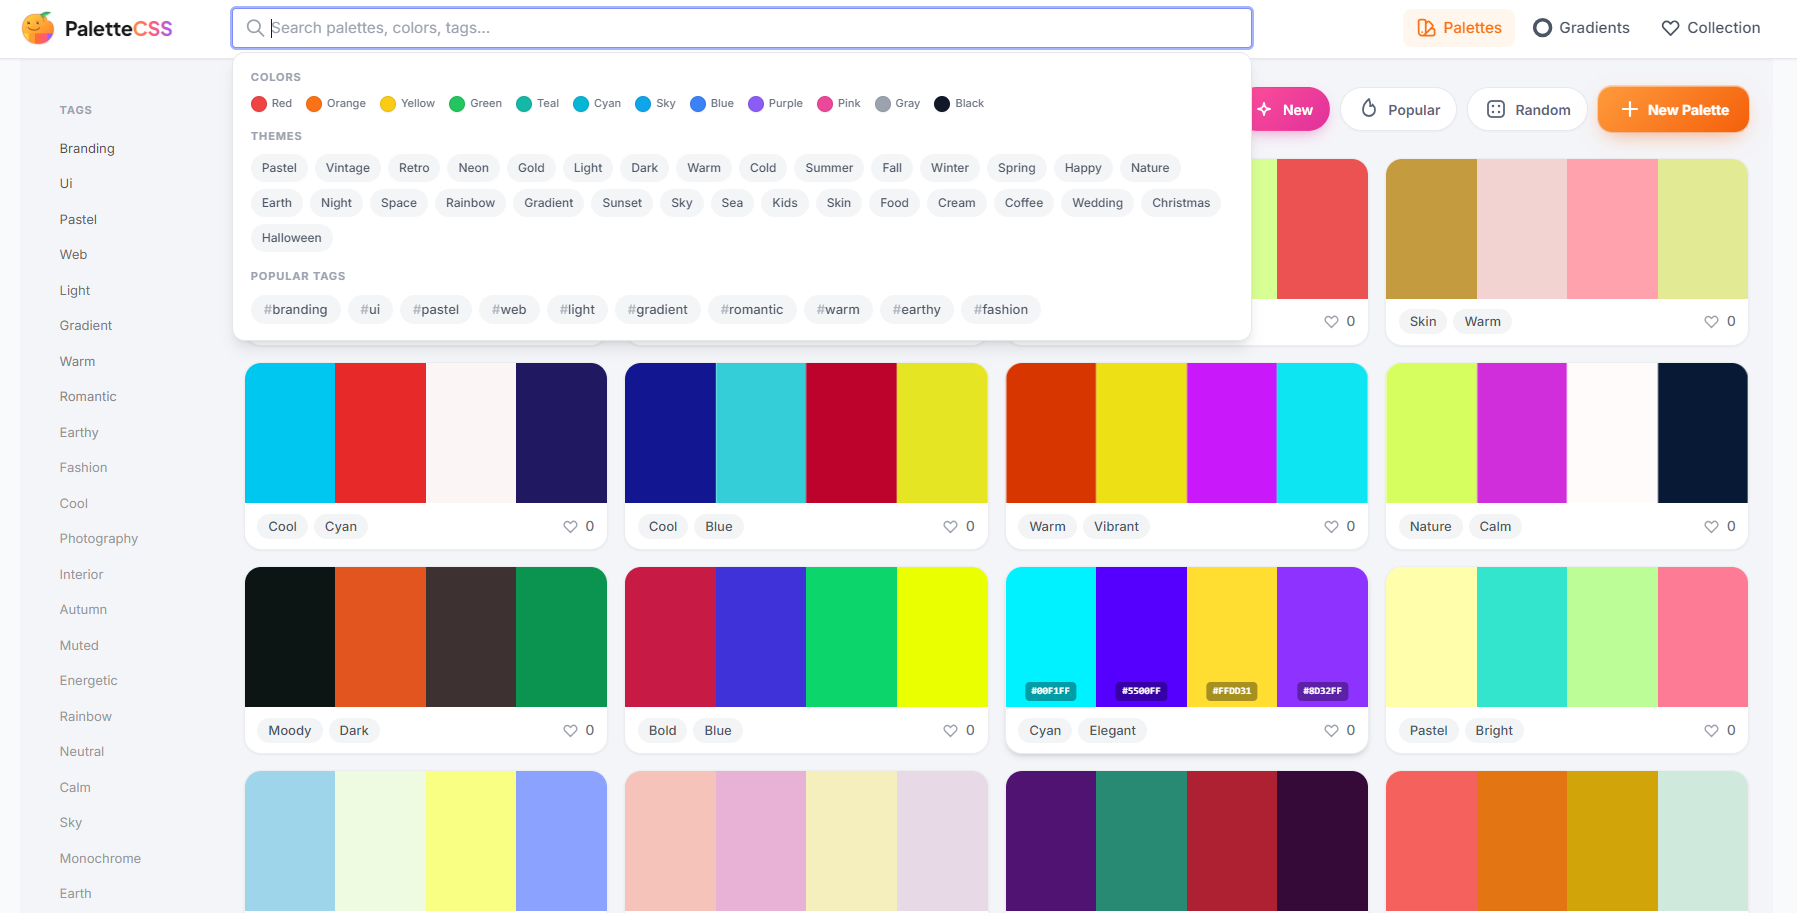Open the Photography tag in sidebar
Viewport: 1797px width, 913px height.
[99, 539]
